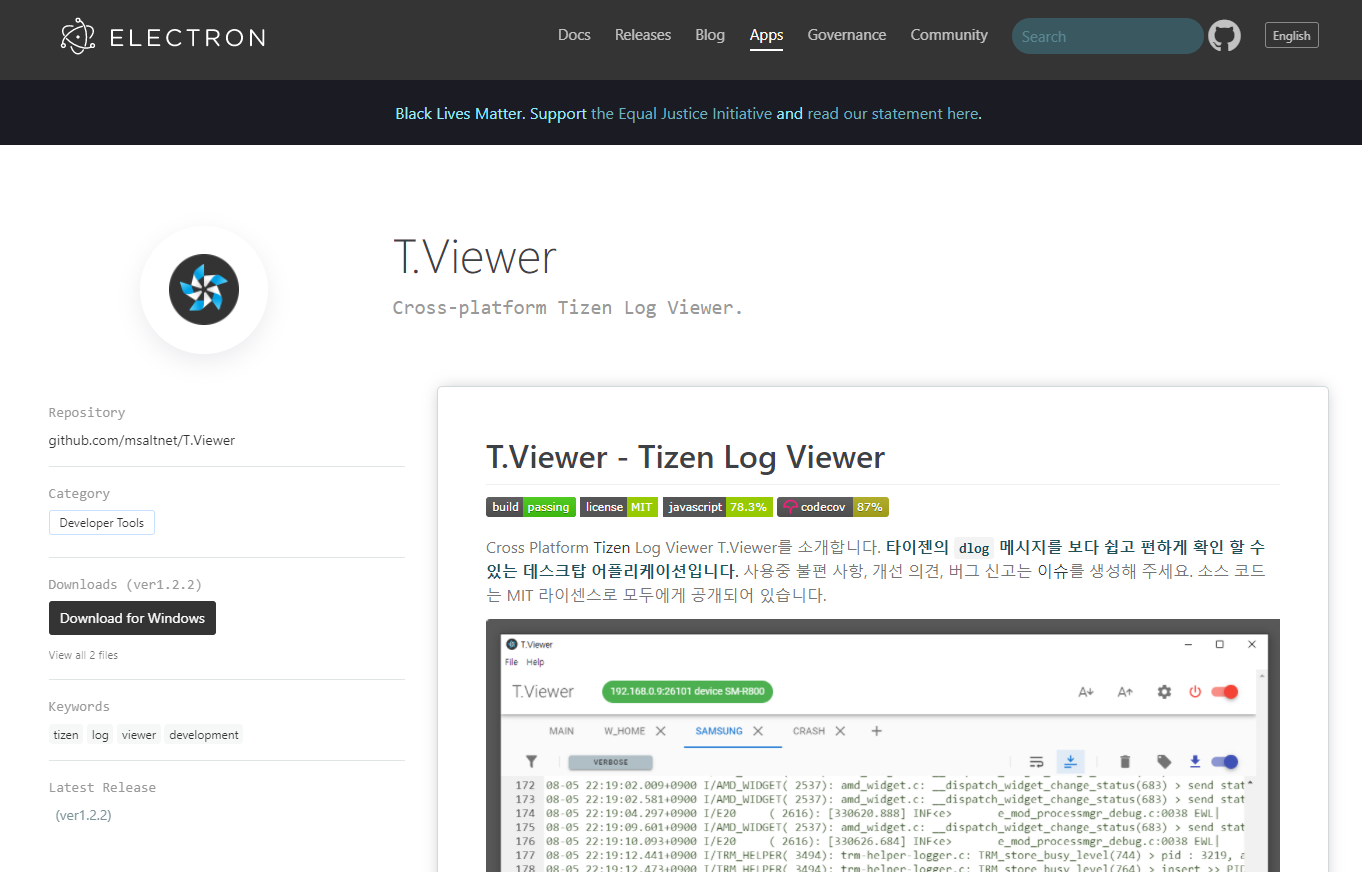Focus the Search input field
1362x872 pixels.
pyautogui.click(x=1107, y=36)
